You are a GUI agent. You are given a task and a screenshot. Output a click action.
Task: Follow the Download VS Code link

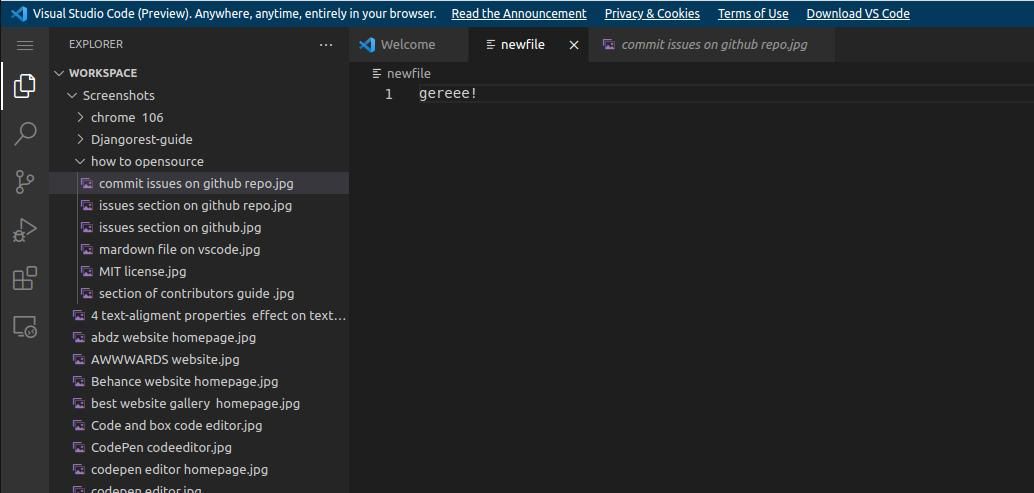pyautogui.click(x=858, y=13)
